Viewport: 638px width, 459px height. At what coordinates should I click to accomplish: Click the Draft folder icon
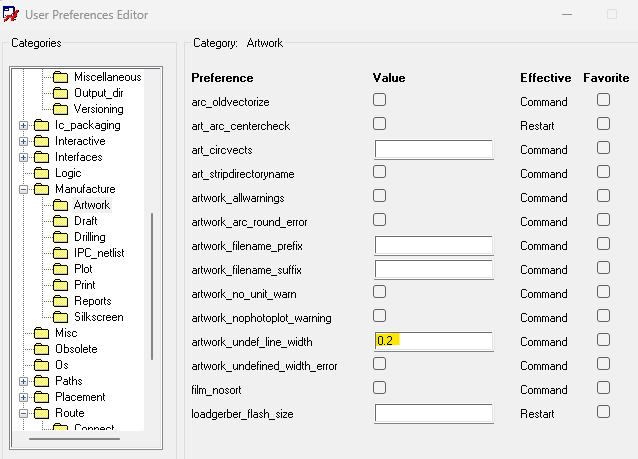click(60, 221)
